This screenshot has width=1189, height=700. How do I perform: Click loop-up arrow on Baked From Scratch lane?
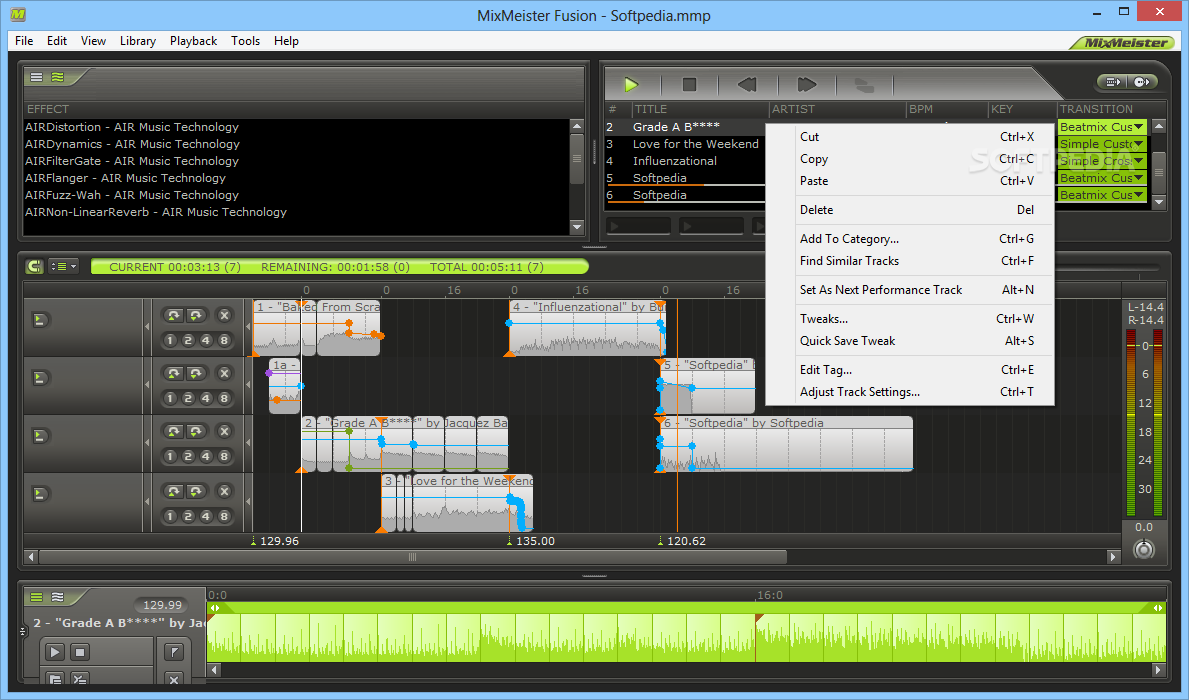point(174,315)
